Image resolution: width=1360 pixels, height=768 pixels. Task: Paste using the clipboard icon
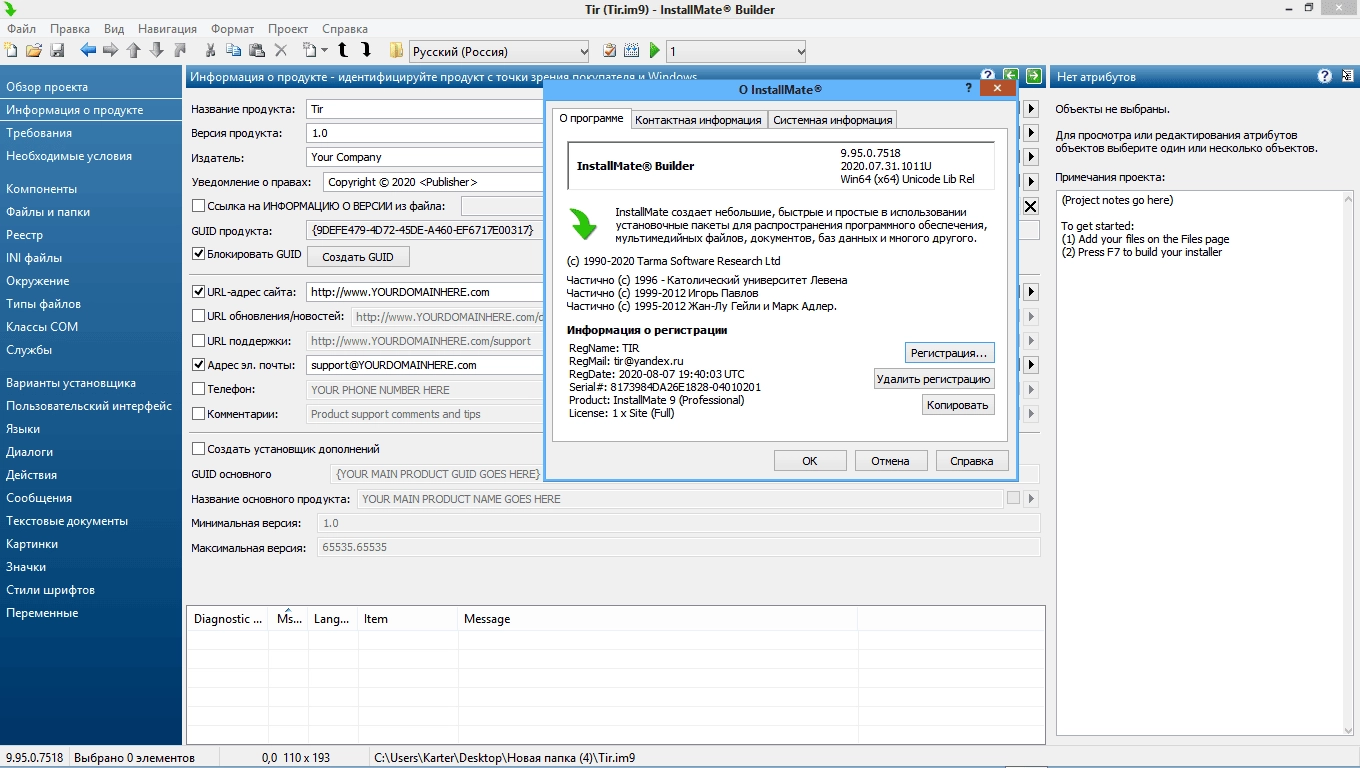(257, 50)
